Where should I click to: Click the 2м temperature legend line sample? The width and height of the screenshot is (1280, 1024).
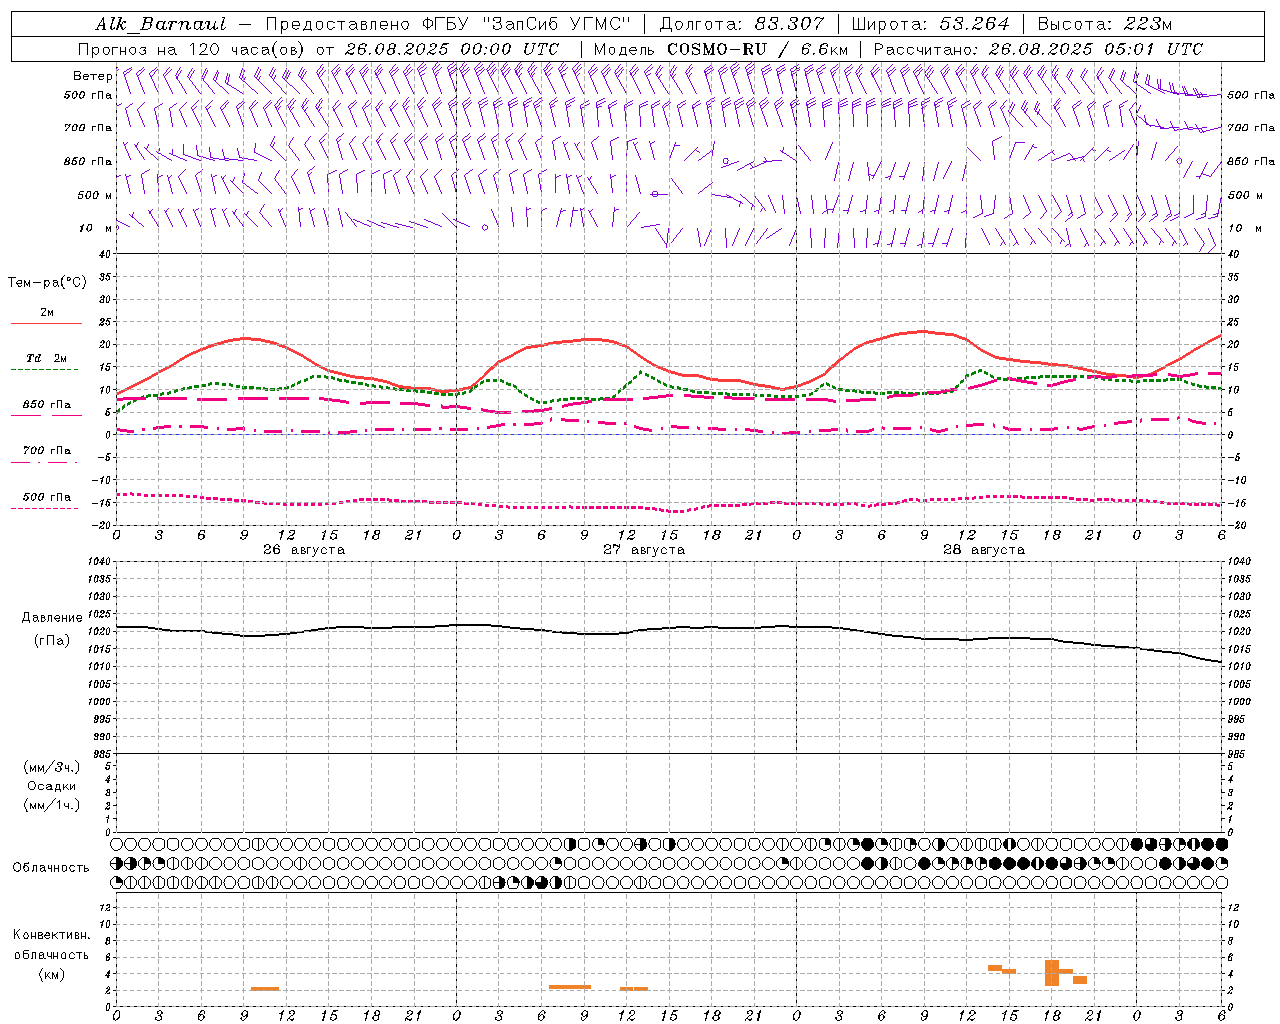46,324
